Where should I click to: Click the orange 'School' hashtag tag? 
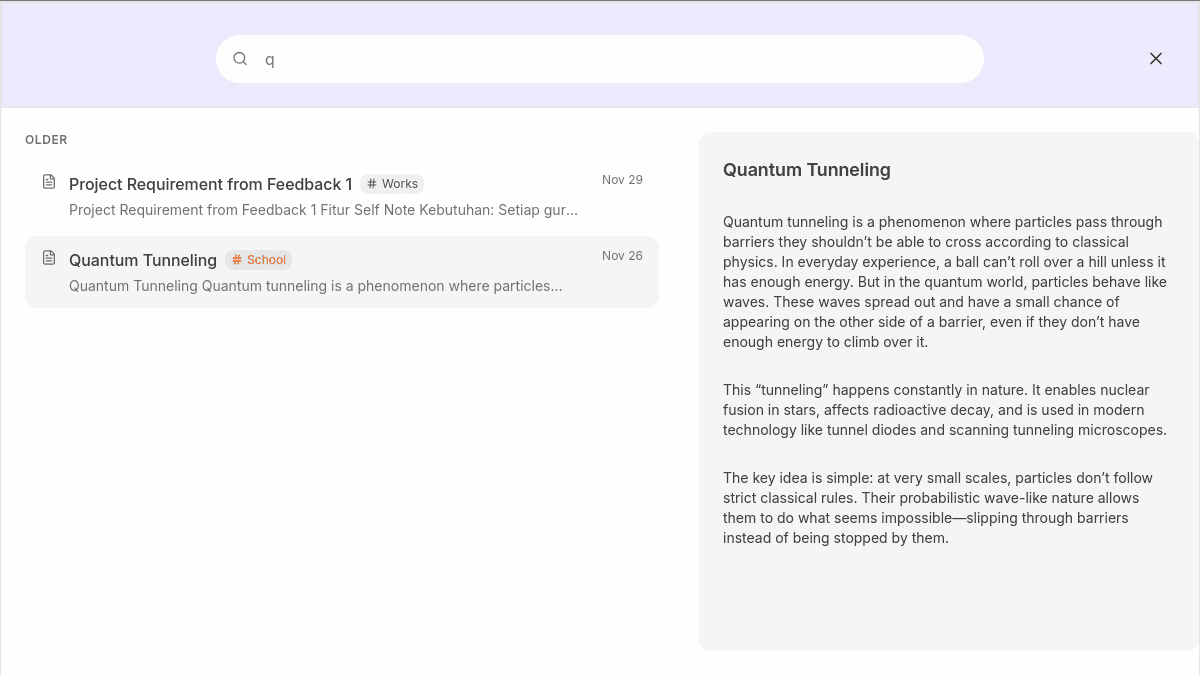tap(258, 260)
